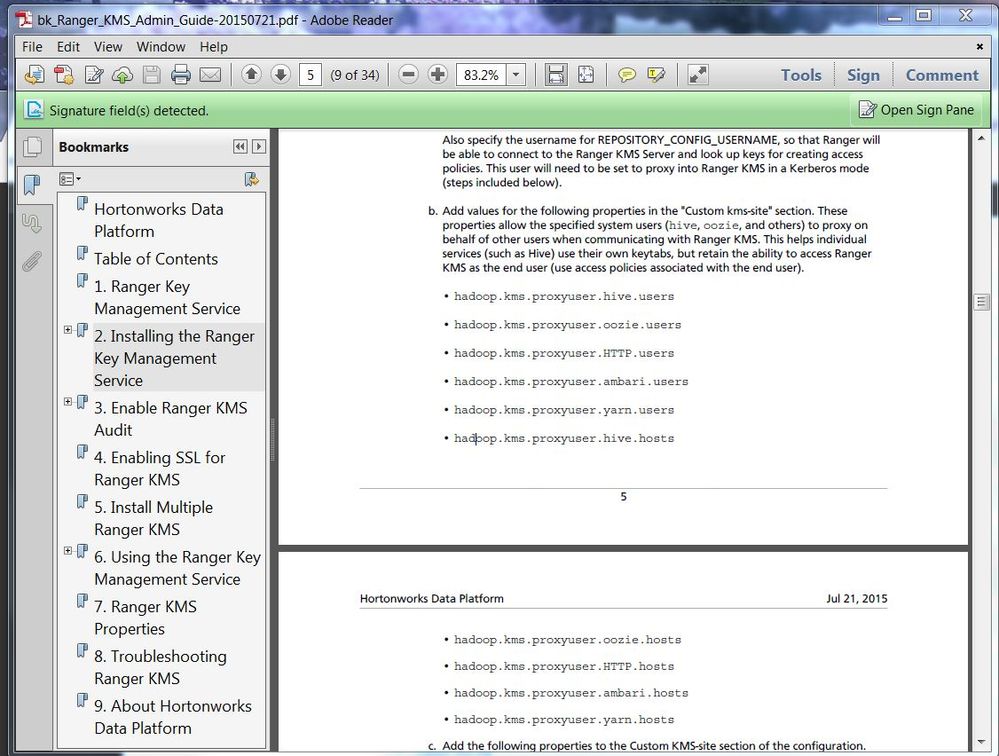Zoom out with the minus button
This screenshot has height=756, width=999.
tap(408, 75)
